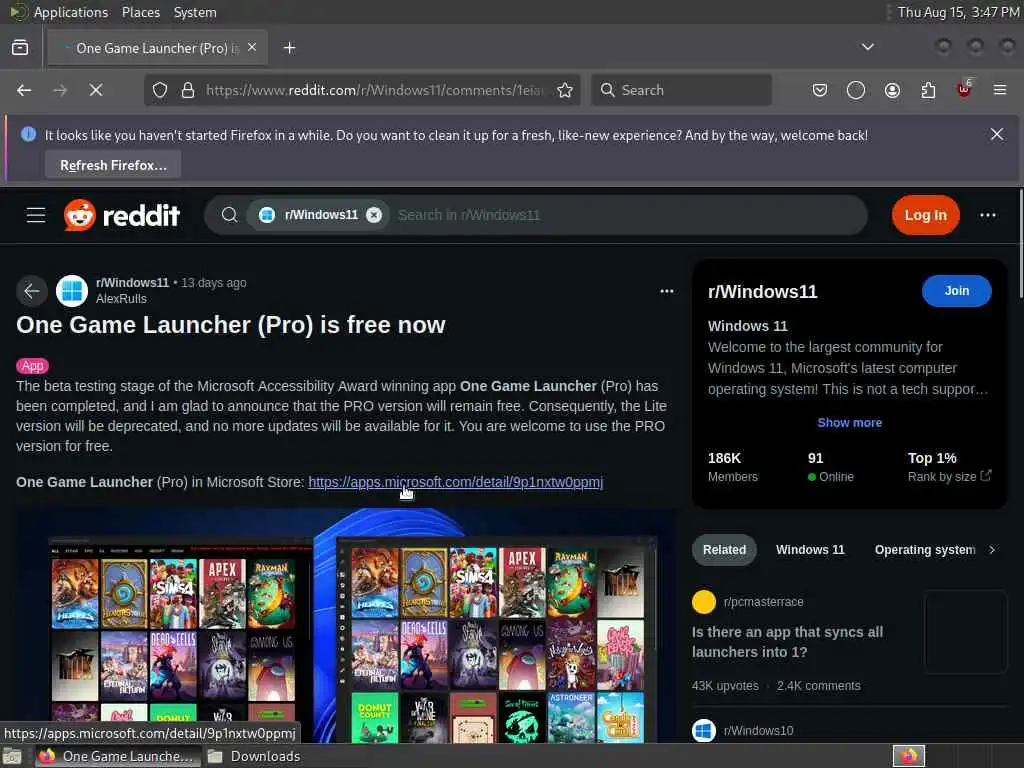Select One Game Launcher taskbar entry
The width and height of the screenshot is (1024, 768).
tap(117, 756)
